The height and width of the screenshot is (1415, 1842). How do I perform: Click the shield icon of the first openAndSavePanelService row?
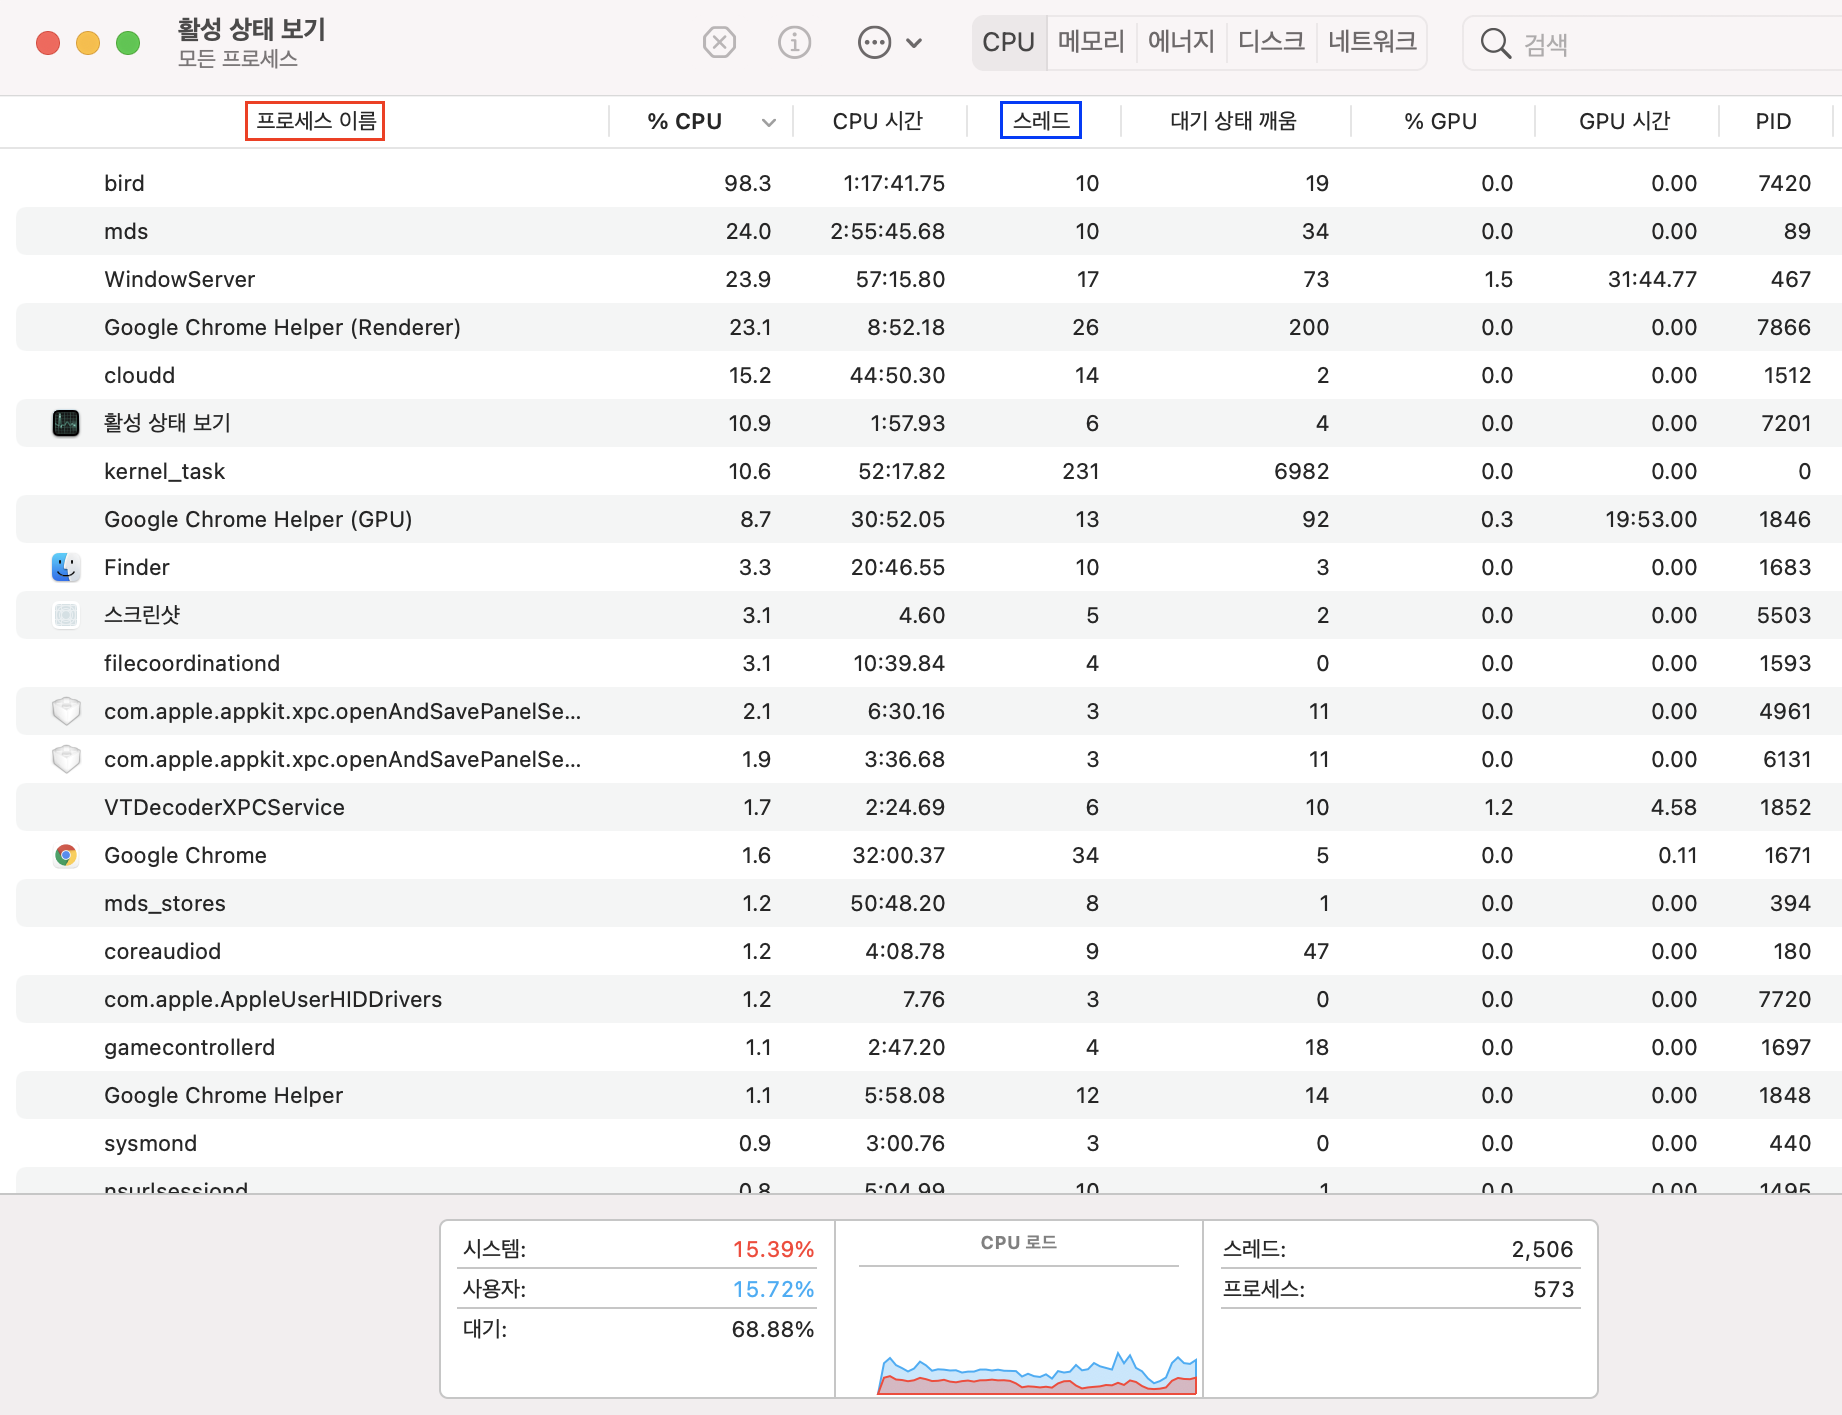pos(66,711)
